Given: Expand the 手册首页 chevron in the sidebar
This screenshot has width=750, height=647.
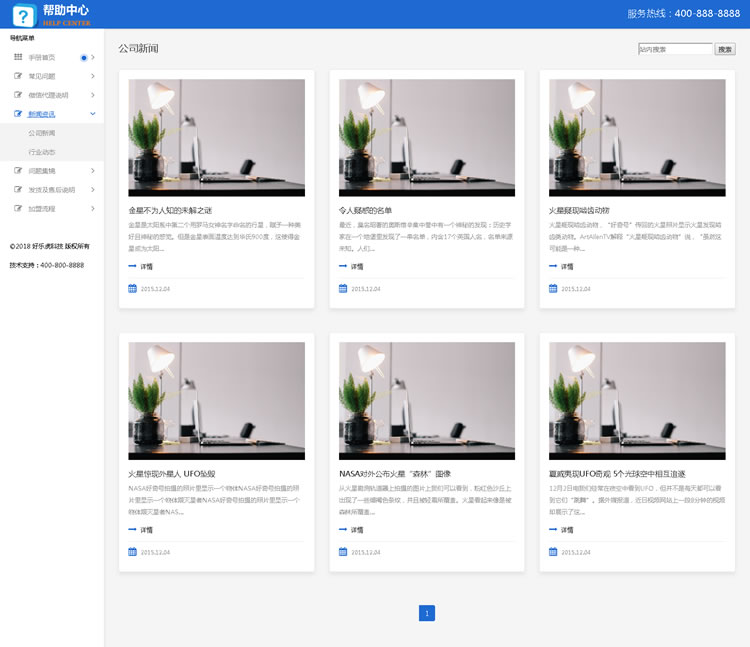Looking at the screenshot, I should (93, 57).
